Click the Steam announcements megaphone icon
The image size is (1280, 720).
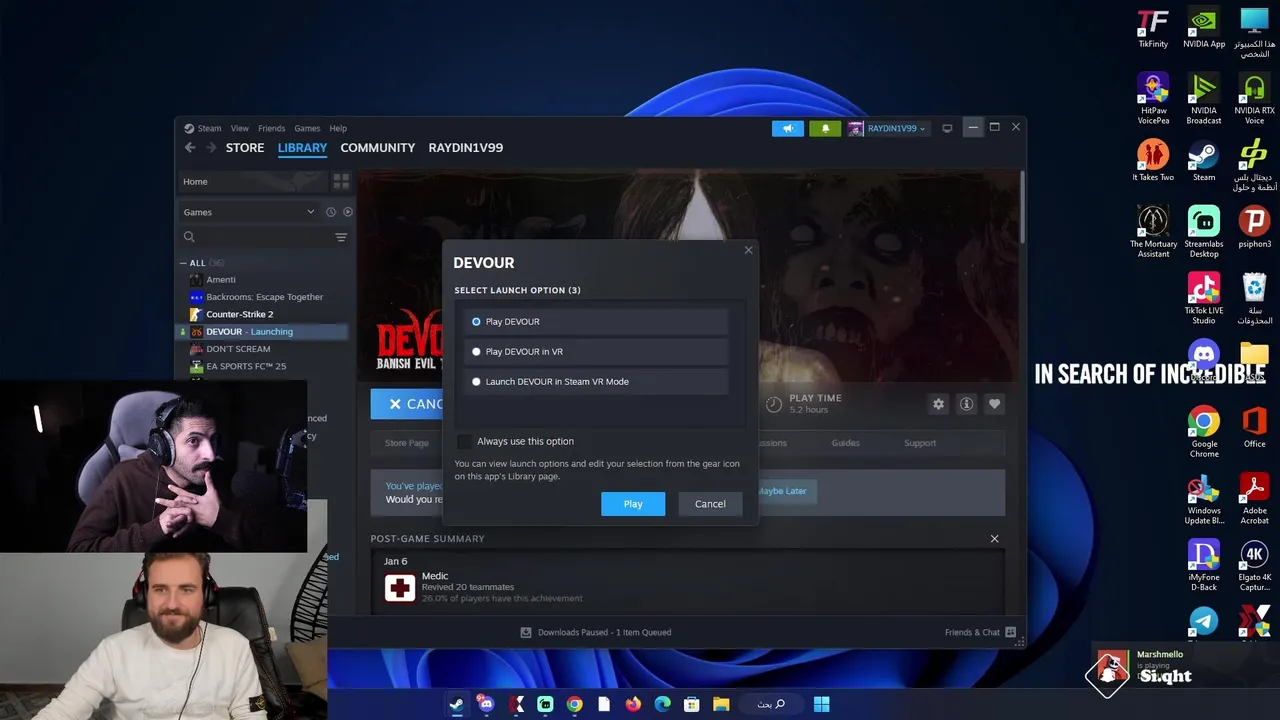tap(788, 128)
